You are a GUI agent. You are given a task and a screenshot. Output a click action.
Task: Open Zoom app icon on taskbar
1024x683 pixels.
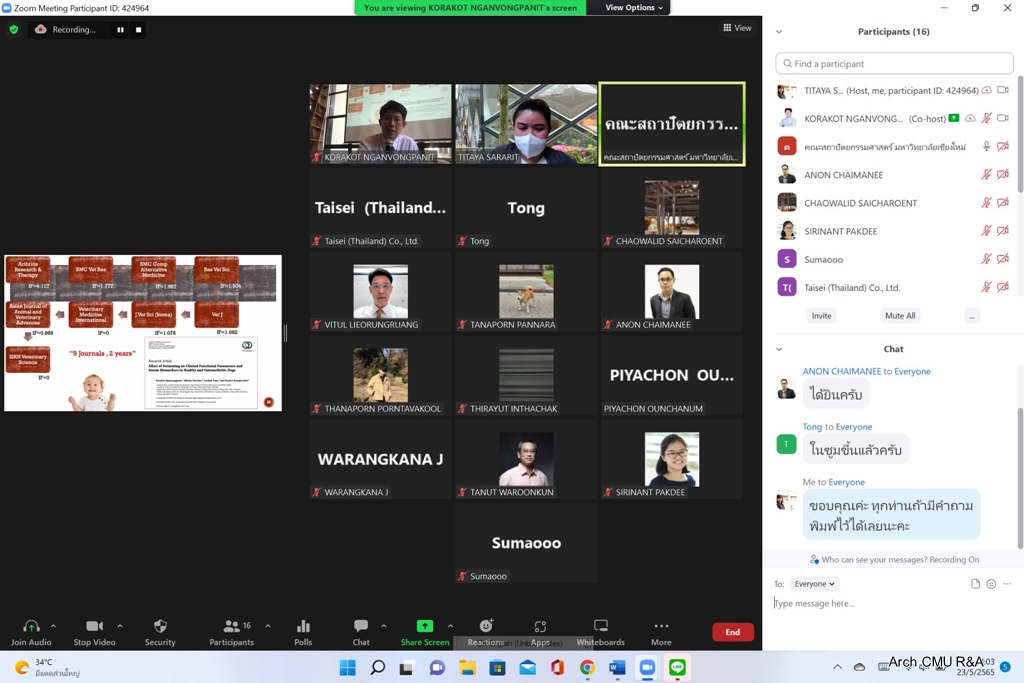click(x=647, y=667)
